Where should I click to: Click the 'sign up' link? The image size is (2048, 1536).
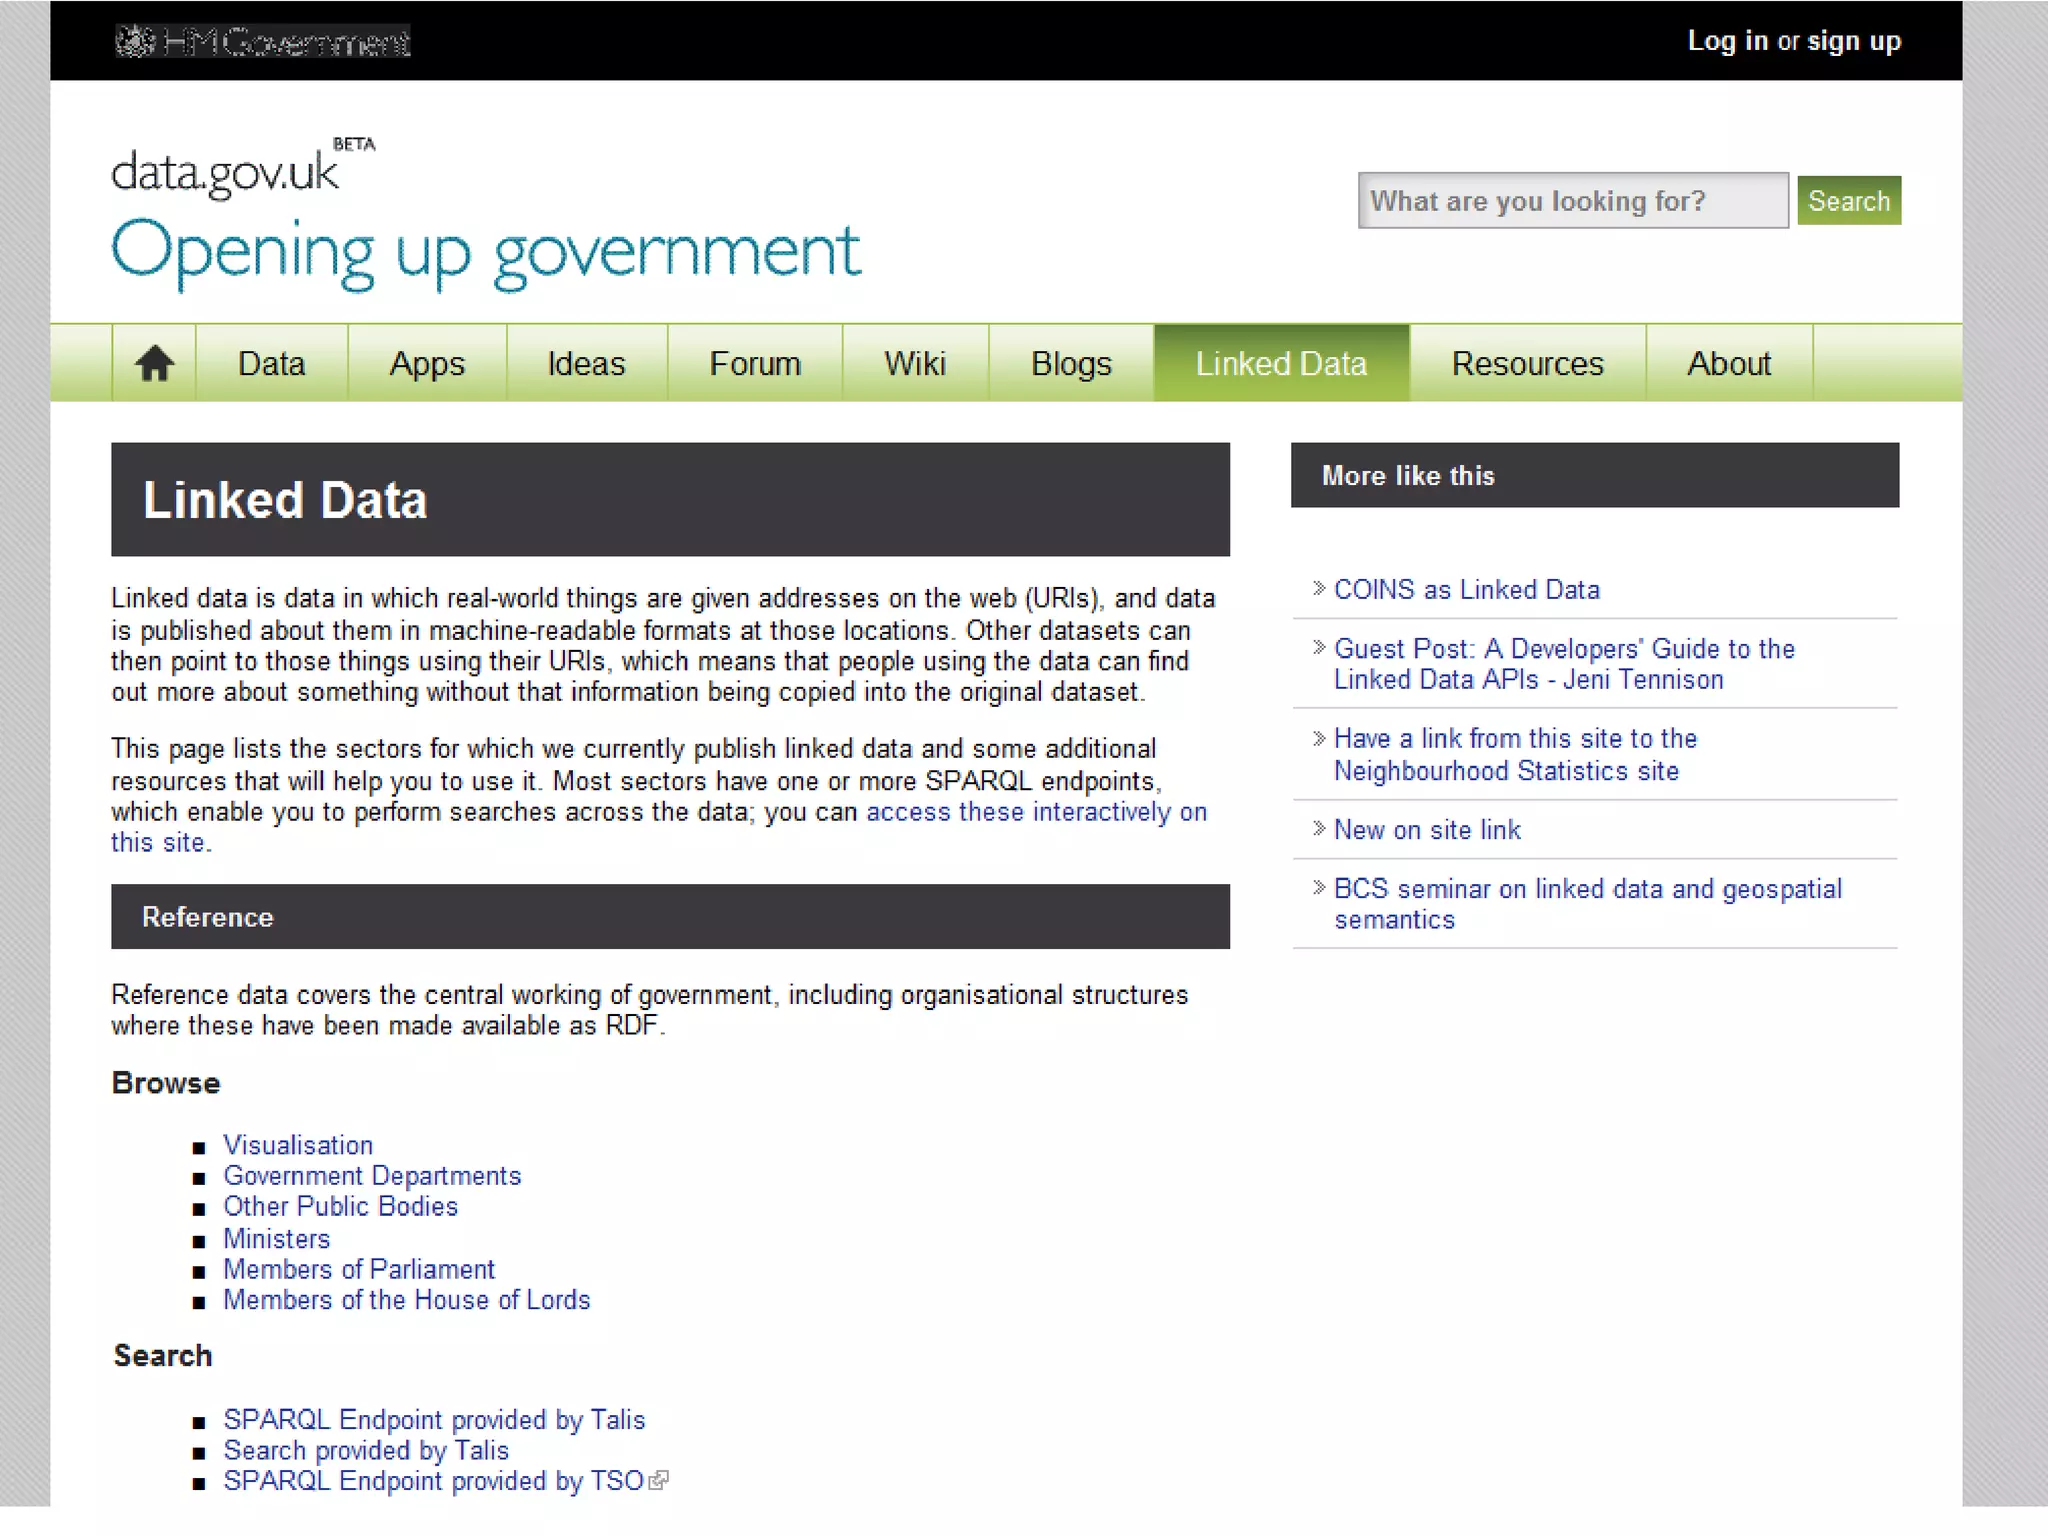(1854, 41)
